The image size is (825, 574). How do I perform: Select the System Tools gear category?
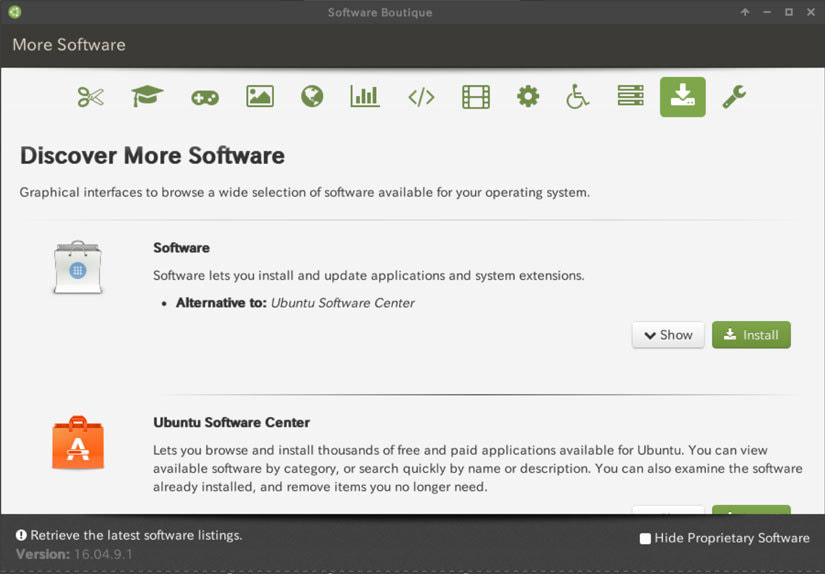(528, 97)
